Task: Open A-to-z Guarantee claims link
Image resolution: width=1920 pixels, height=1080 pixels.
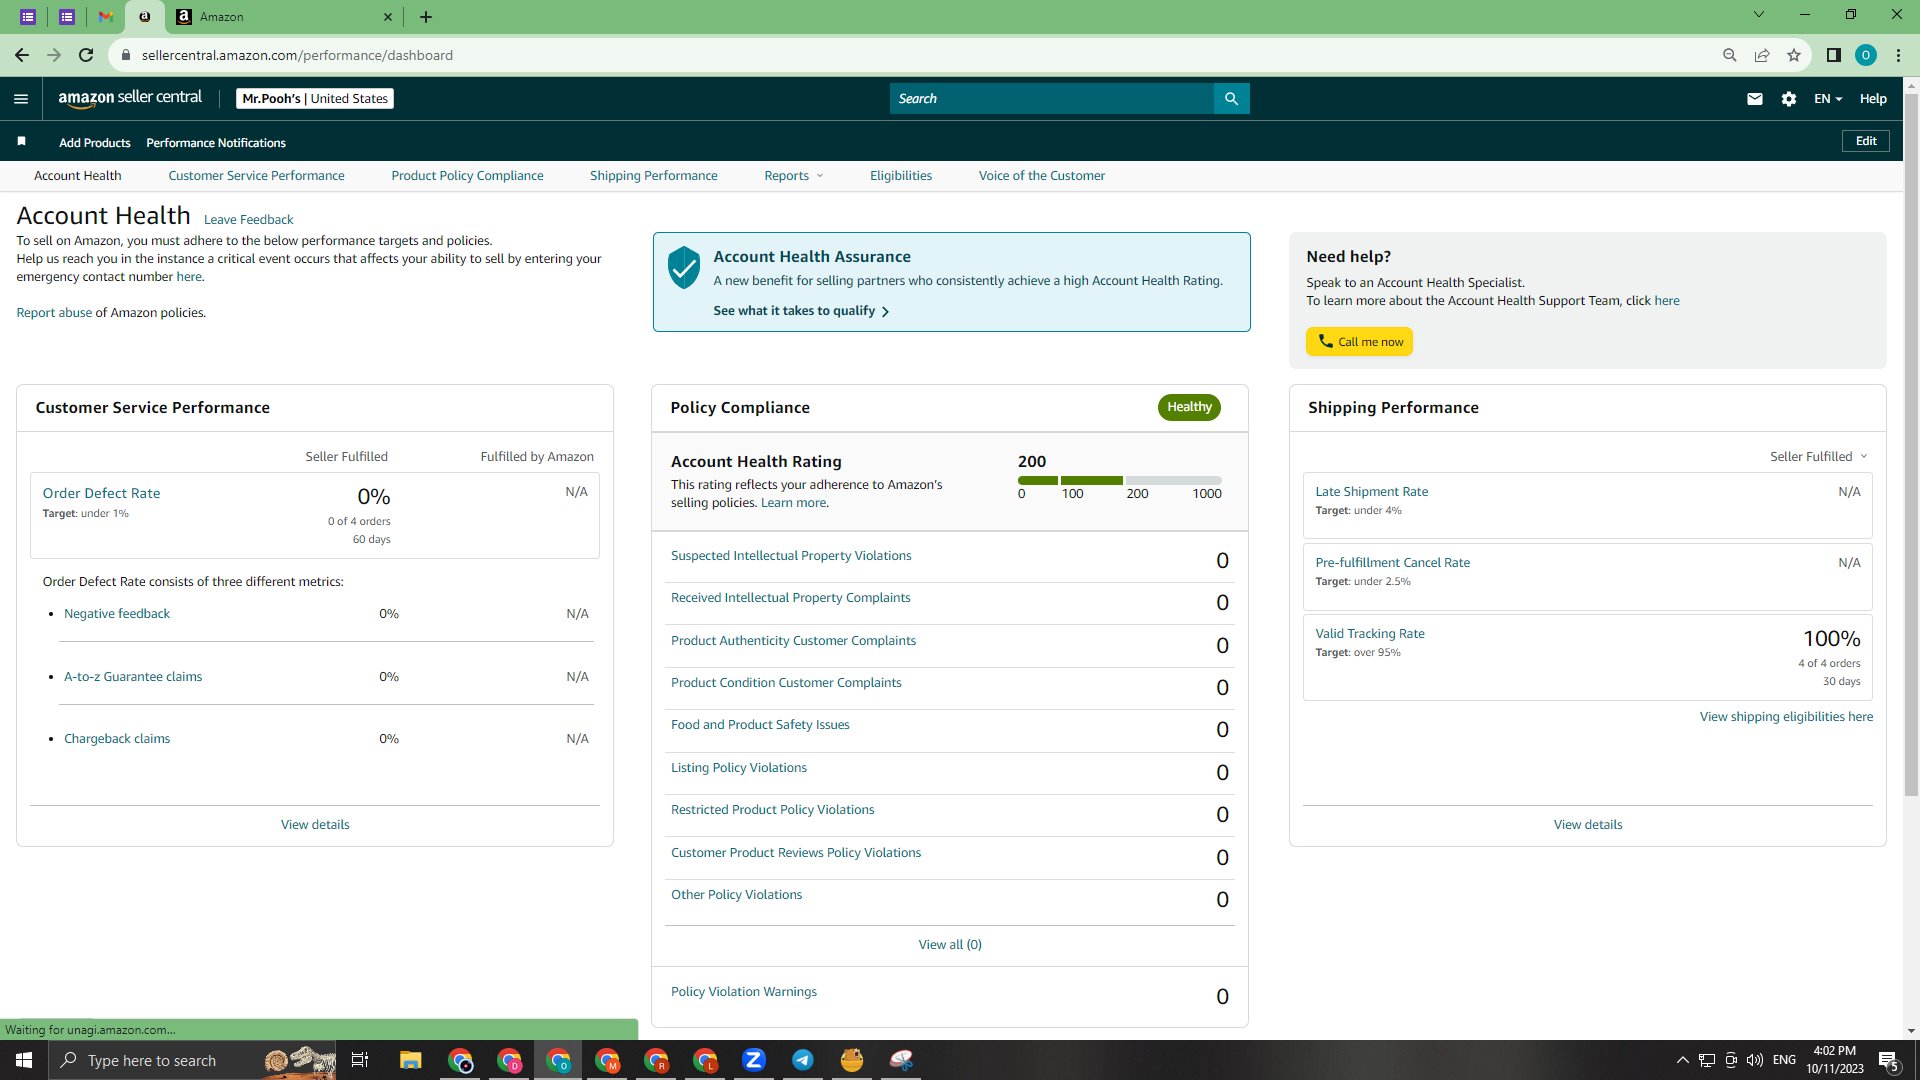Action: (x=133, y=676)
